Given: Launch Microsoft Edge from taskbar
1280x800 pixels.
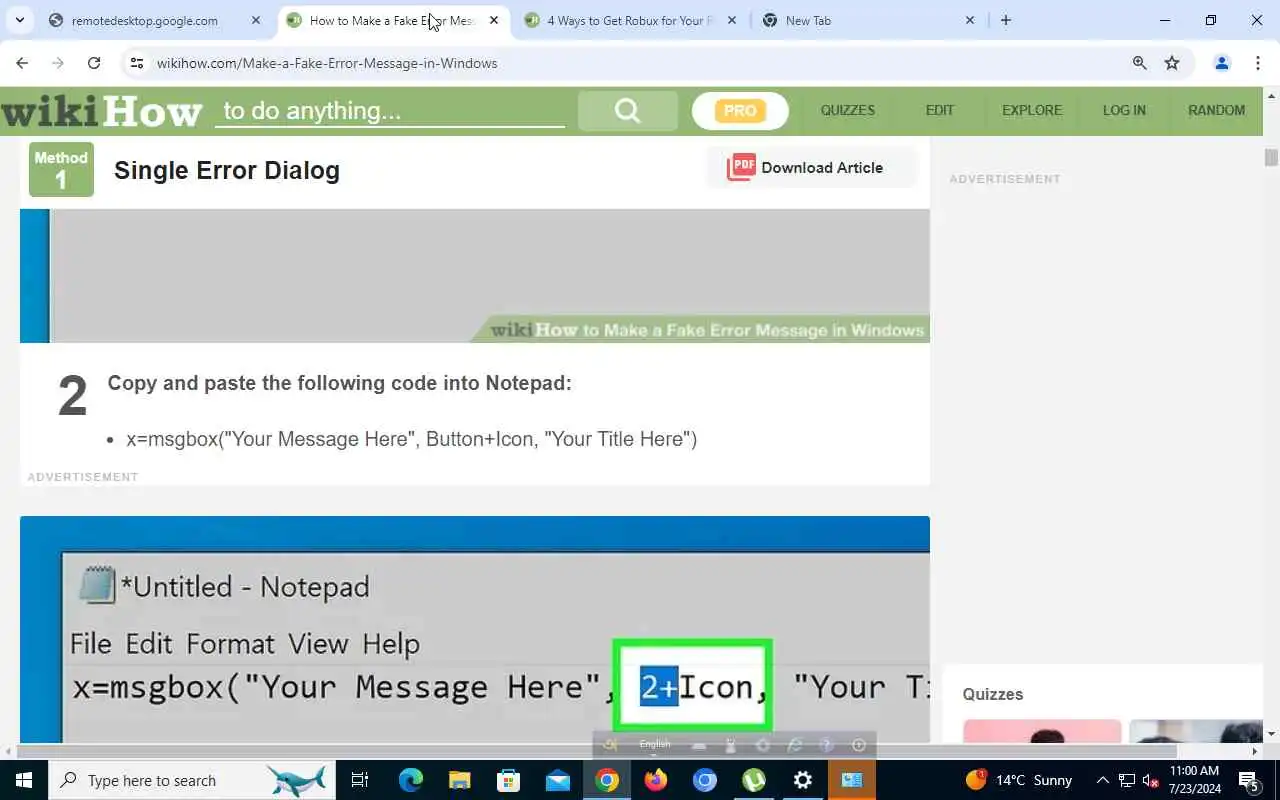Looking at the screenshot, I should tap(411, 780).
